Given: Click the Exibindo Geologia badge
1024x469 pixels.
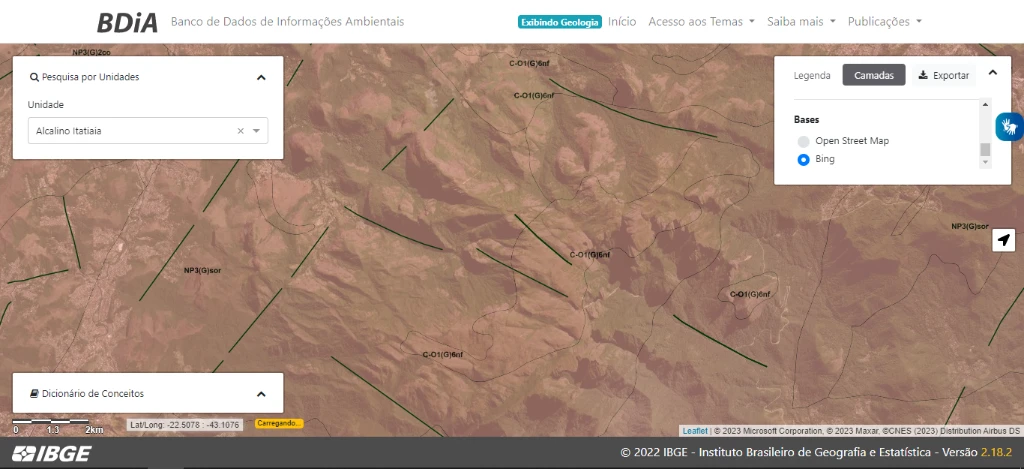Looking at the screenshot, I should pos(560,22).
